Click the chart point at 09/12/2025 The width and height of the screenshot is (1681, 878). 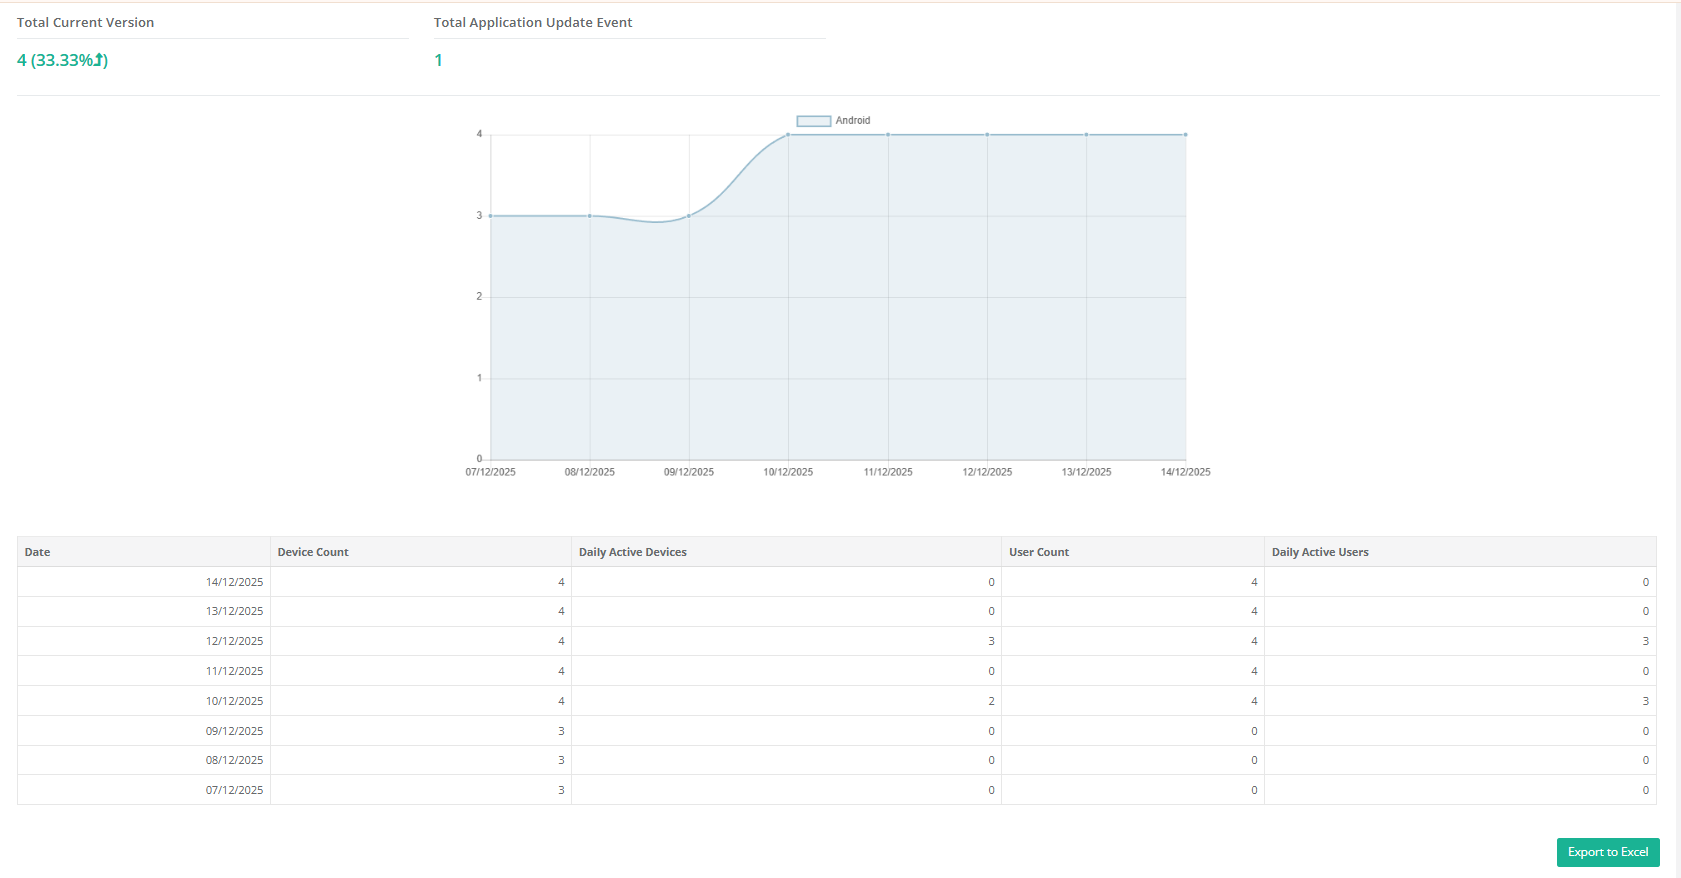click(689, 216)
